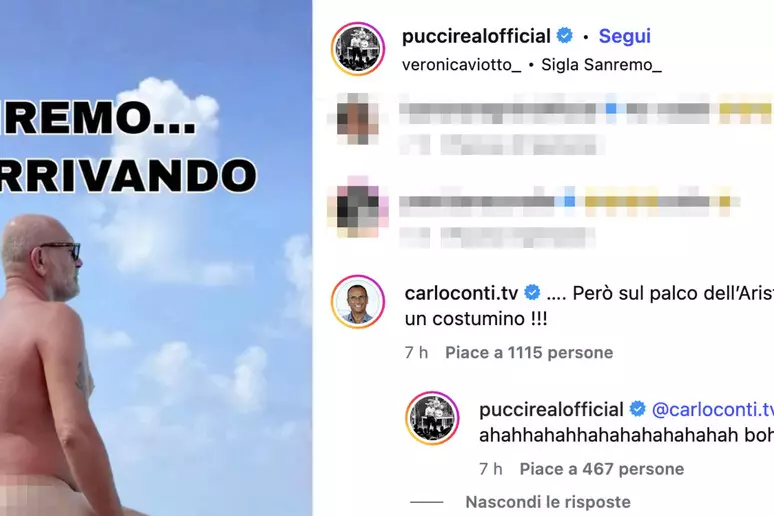View likes on comment with 1115 persone
This screenshot has width=774, height=516.
[x=529, y=353]
